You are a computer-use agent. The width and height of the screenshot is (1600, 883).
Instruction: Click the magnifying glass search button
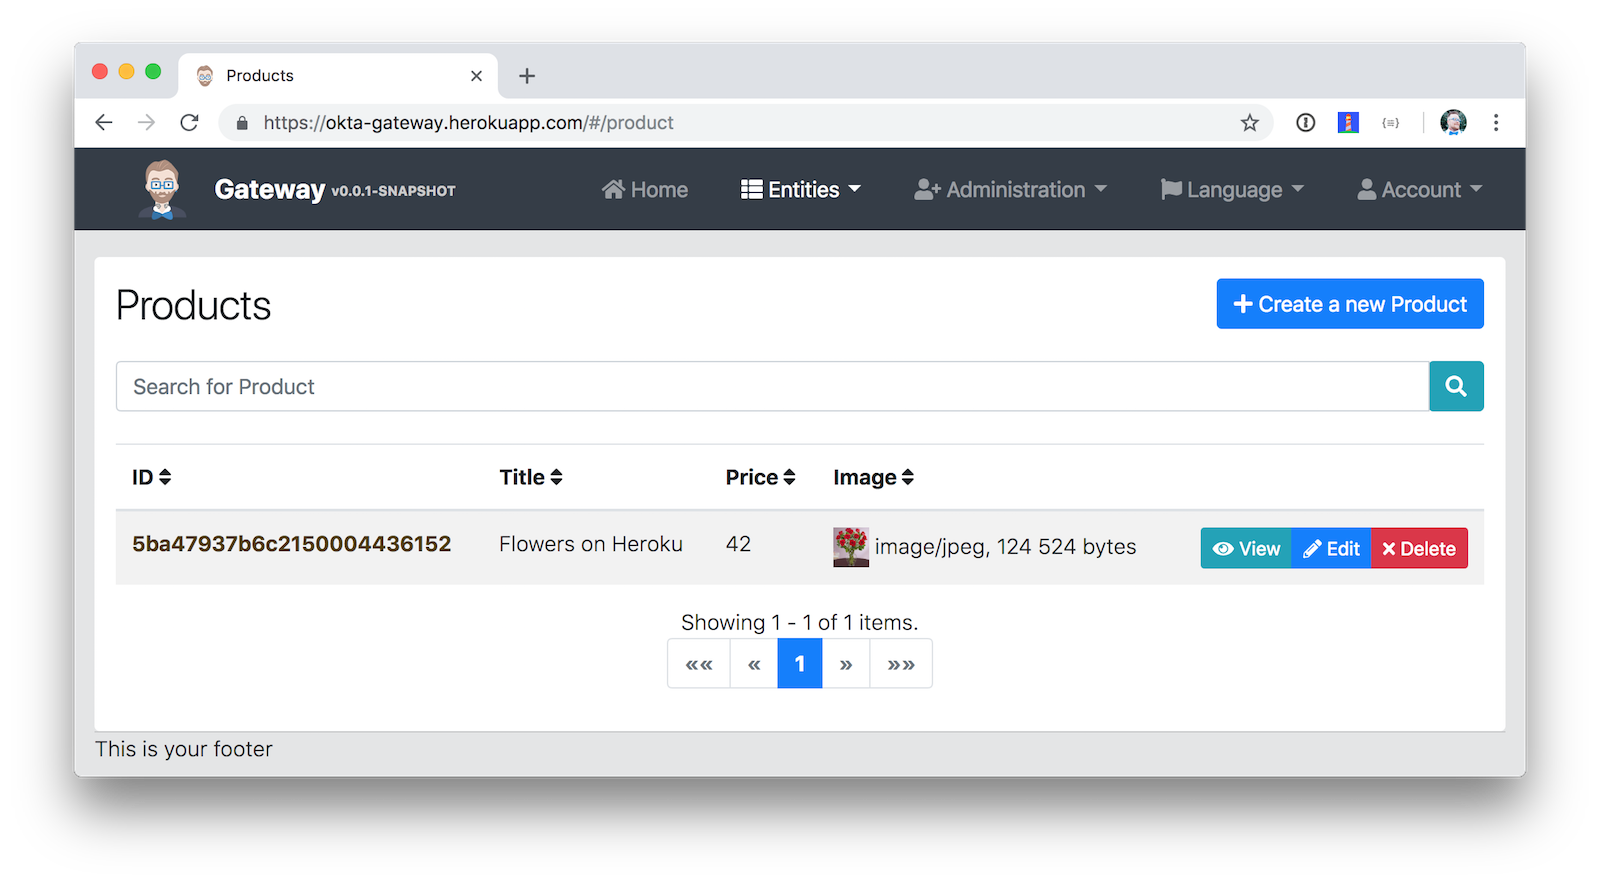(1455, 386)
